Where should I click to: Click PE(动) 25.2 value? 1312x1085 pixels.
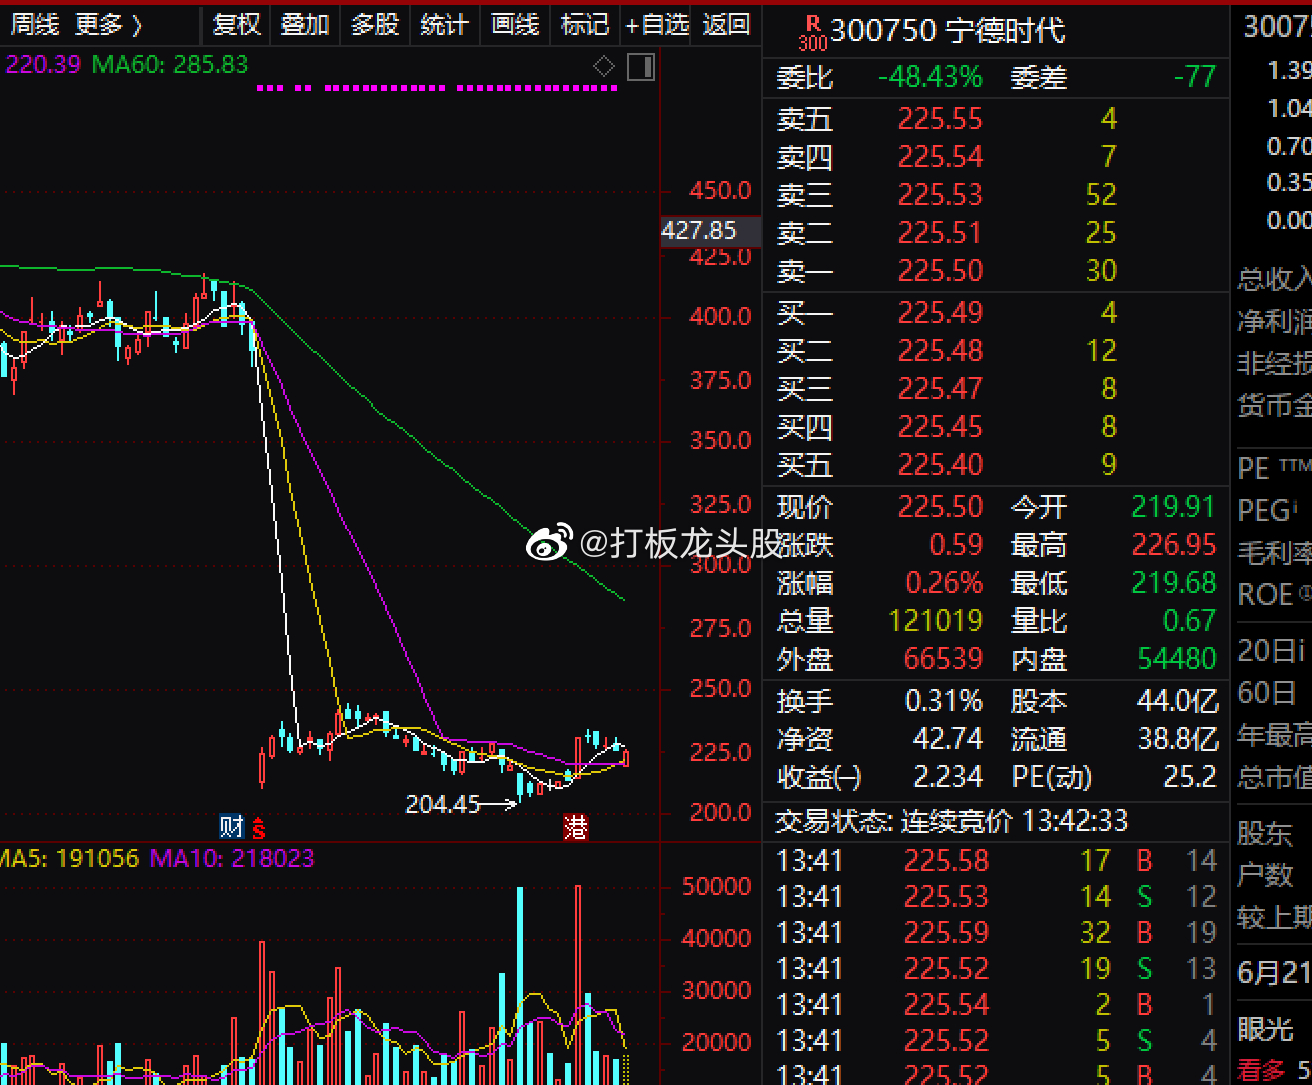[1189, 777]
